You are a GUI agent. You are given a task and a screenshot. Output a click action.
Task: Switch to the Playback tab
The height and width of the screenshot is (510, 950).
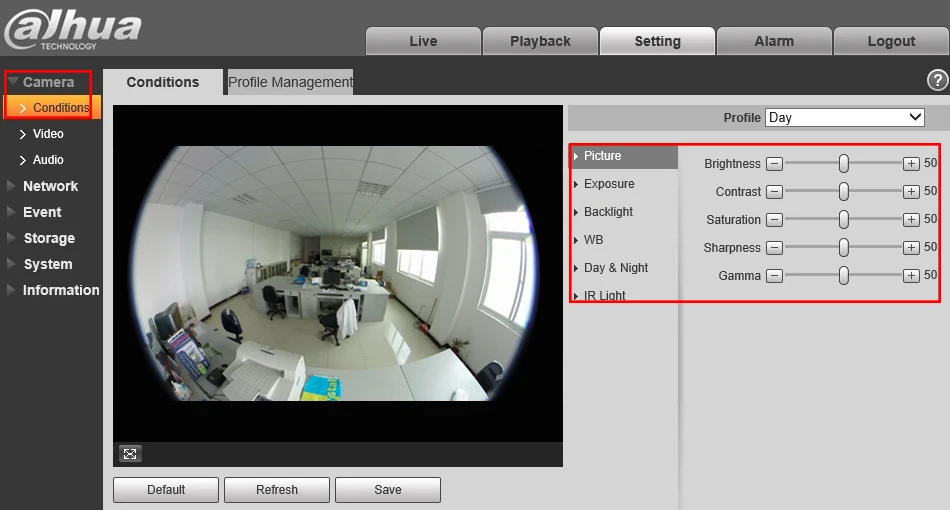[540, 41]
